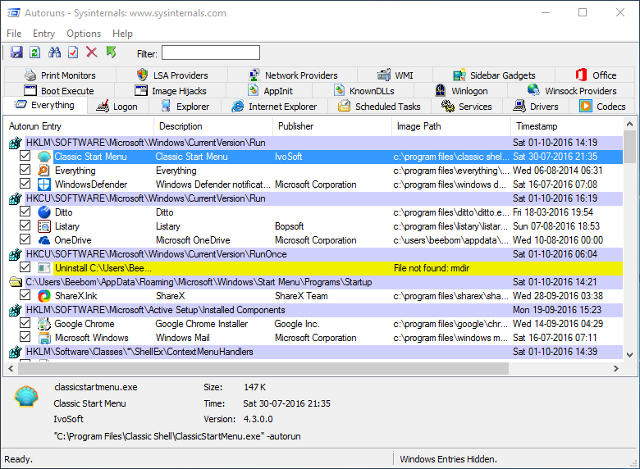Click the large shell icon in details pane

click(x=26, y=396)
